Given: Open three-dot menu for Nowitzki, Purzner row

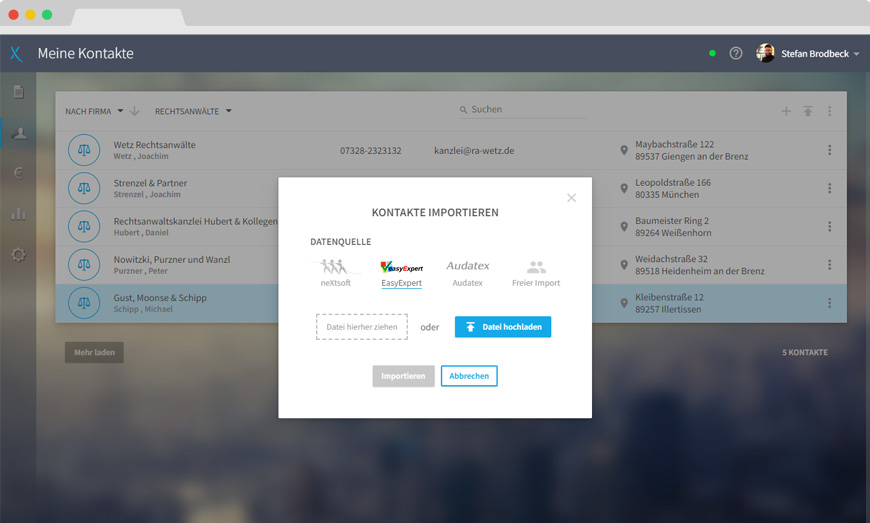Looking at the screenshot, I should 829,265.
